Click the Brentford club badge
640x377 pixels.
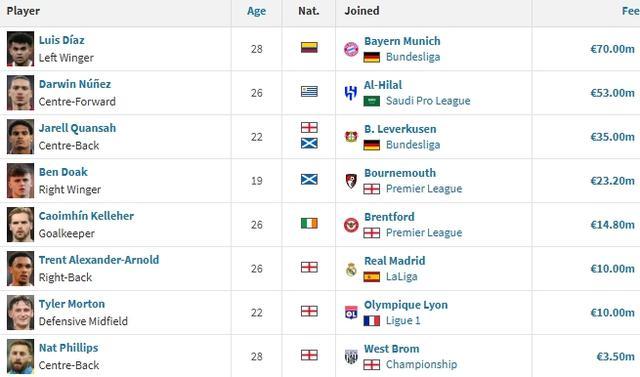pyautogui.click(x=351, y=225)
